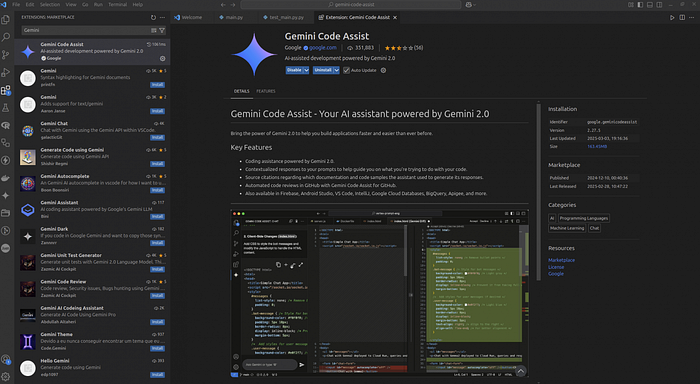Open the manage gear in activity bar
Image resolution: width=700 pixels, height=384 pixels.
6,376
